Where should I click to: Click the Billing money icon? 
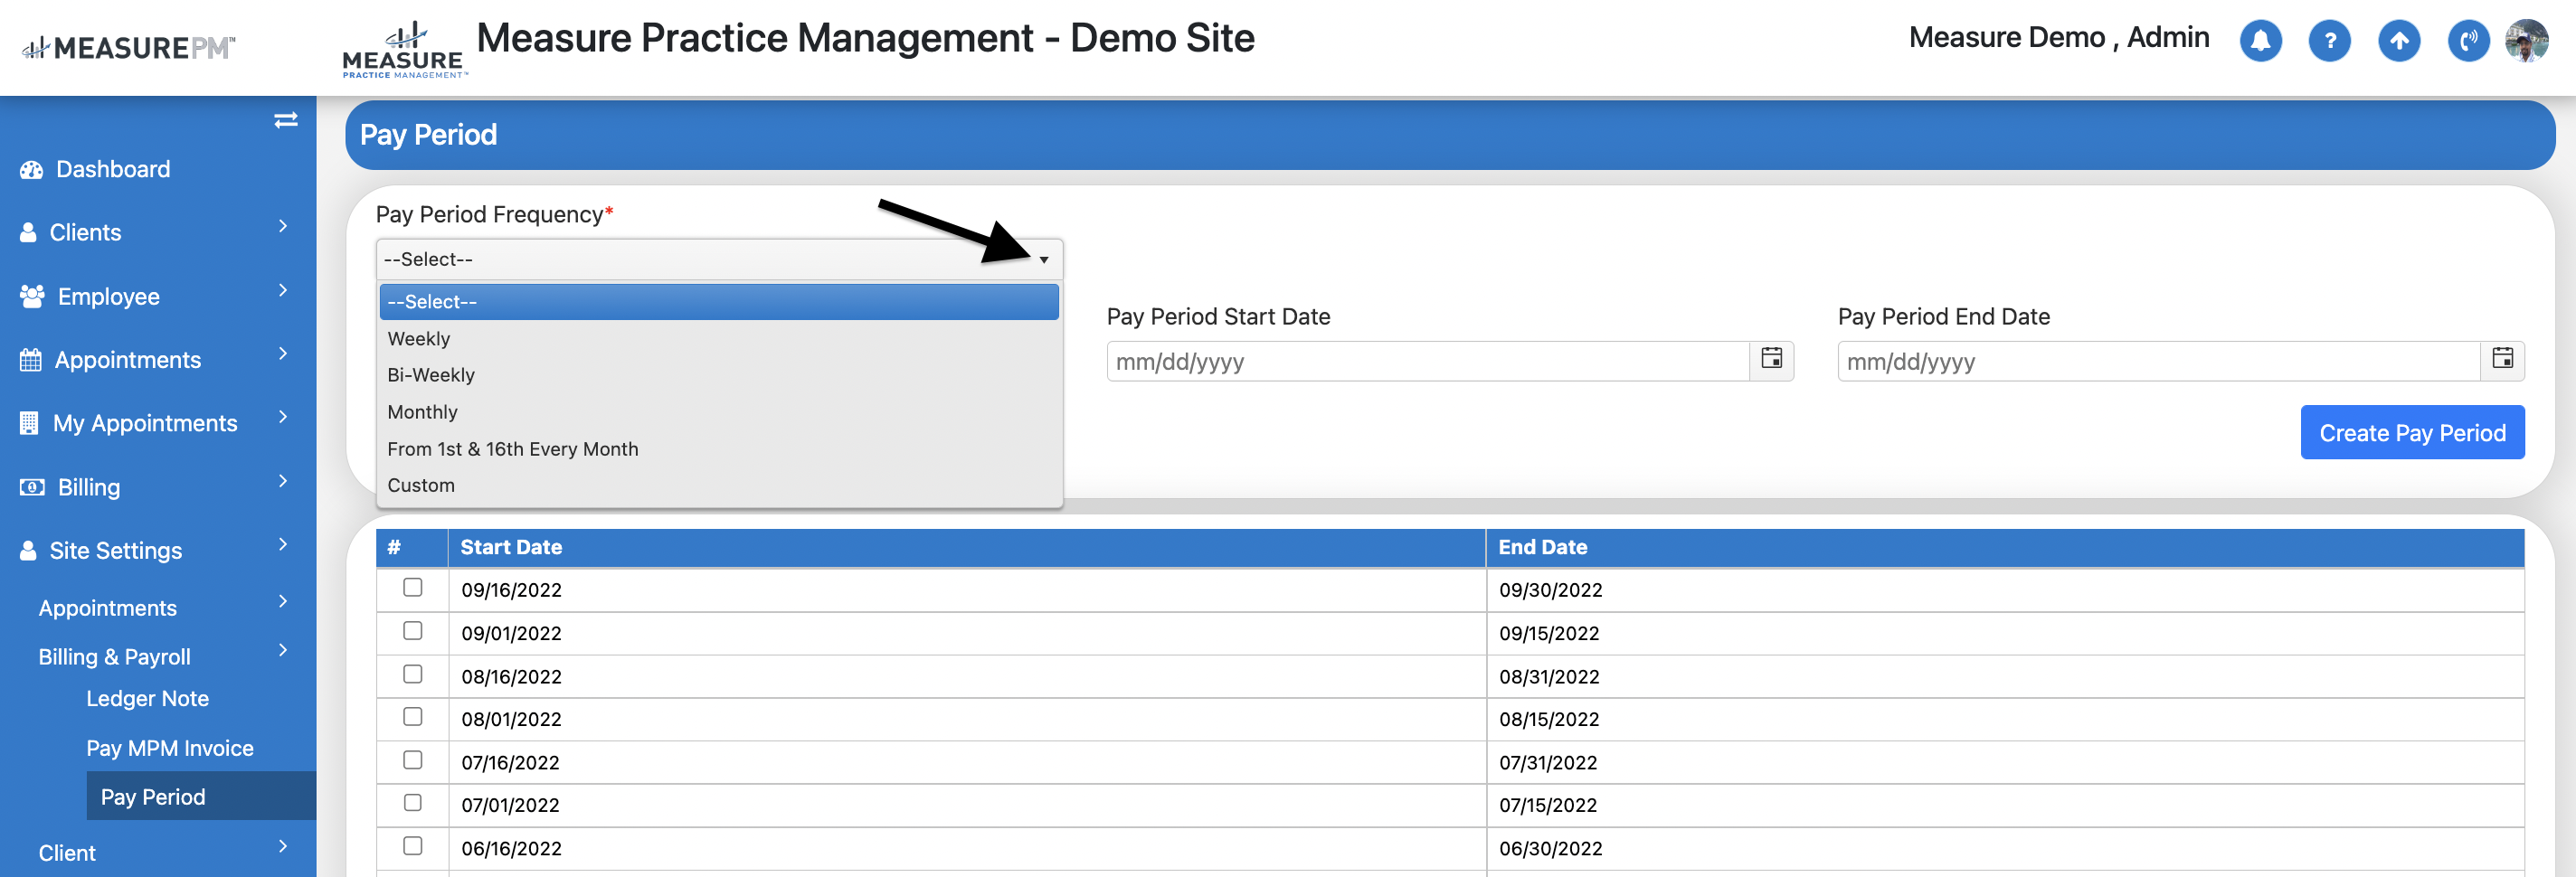(32, 487)
